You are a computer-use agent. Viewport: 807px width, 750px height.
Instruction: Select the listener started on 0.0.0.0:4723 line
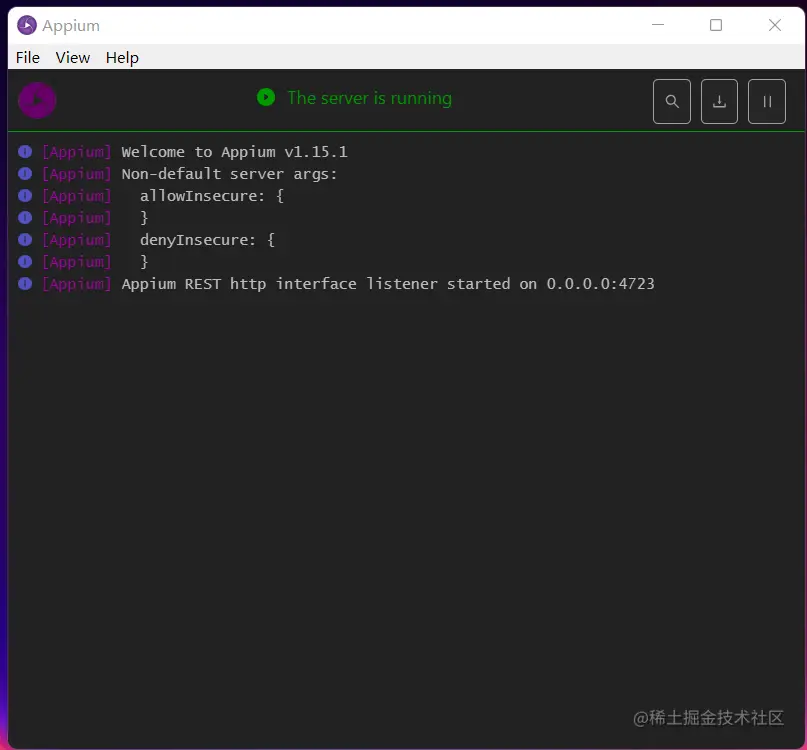point(388,284)
